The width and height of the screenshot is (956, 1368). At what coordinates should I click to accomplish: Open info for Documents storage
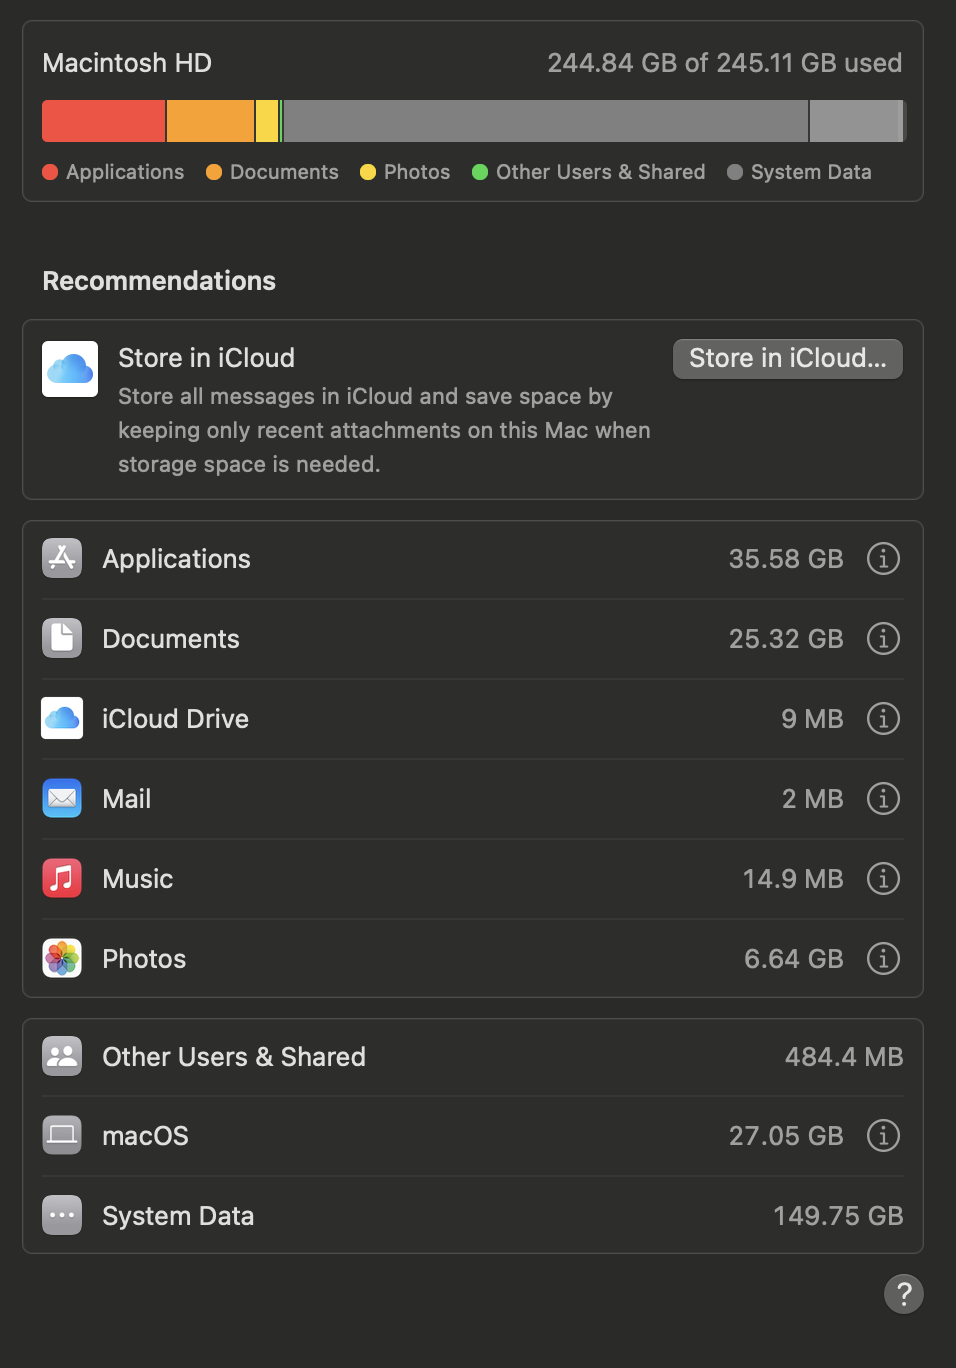pos(883,638)
